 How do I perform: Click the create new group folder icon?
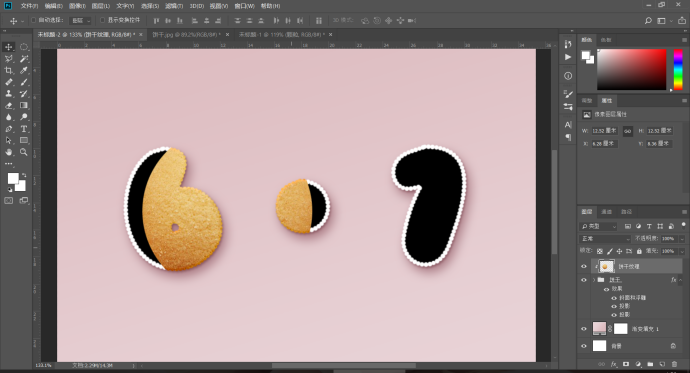(x=650, y=364)
